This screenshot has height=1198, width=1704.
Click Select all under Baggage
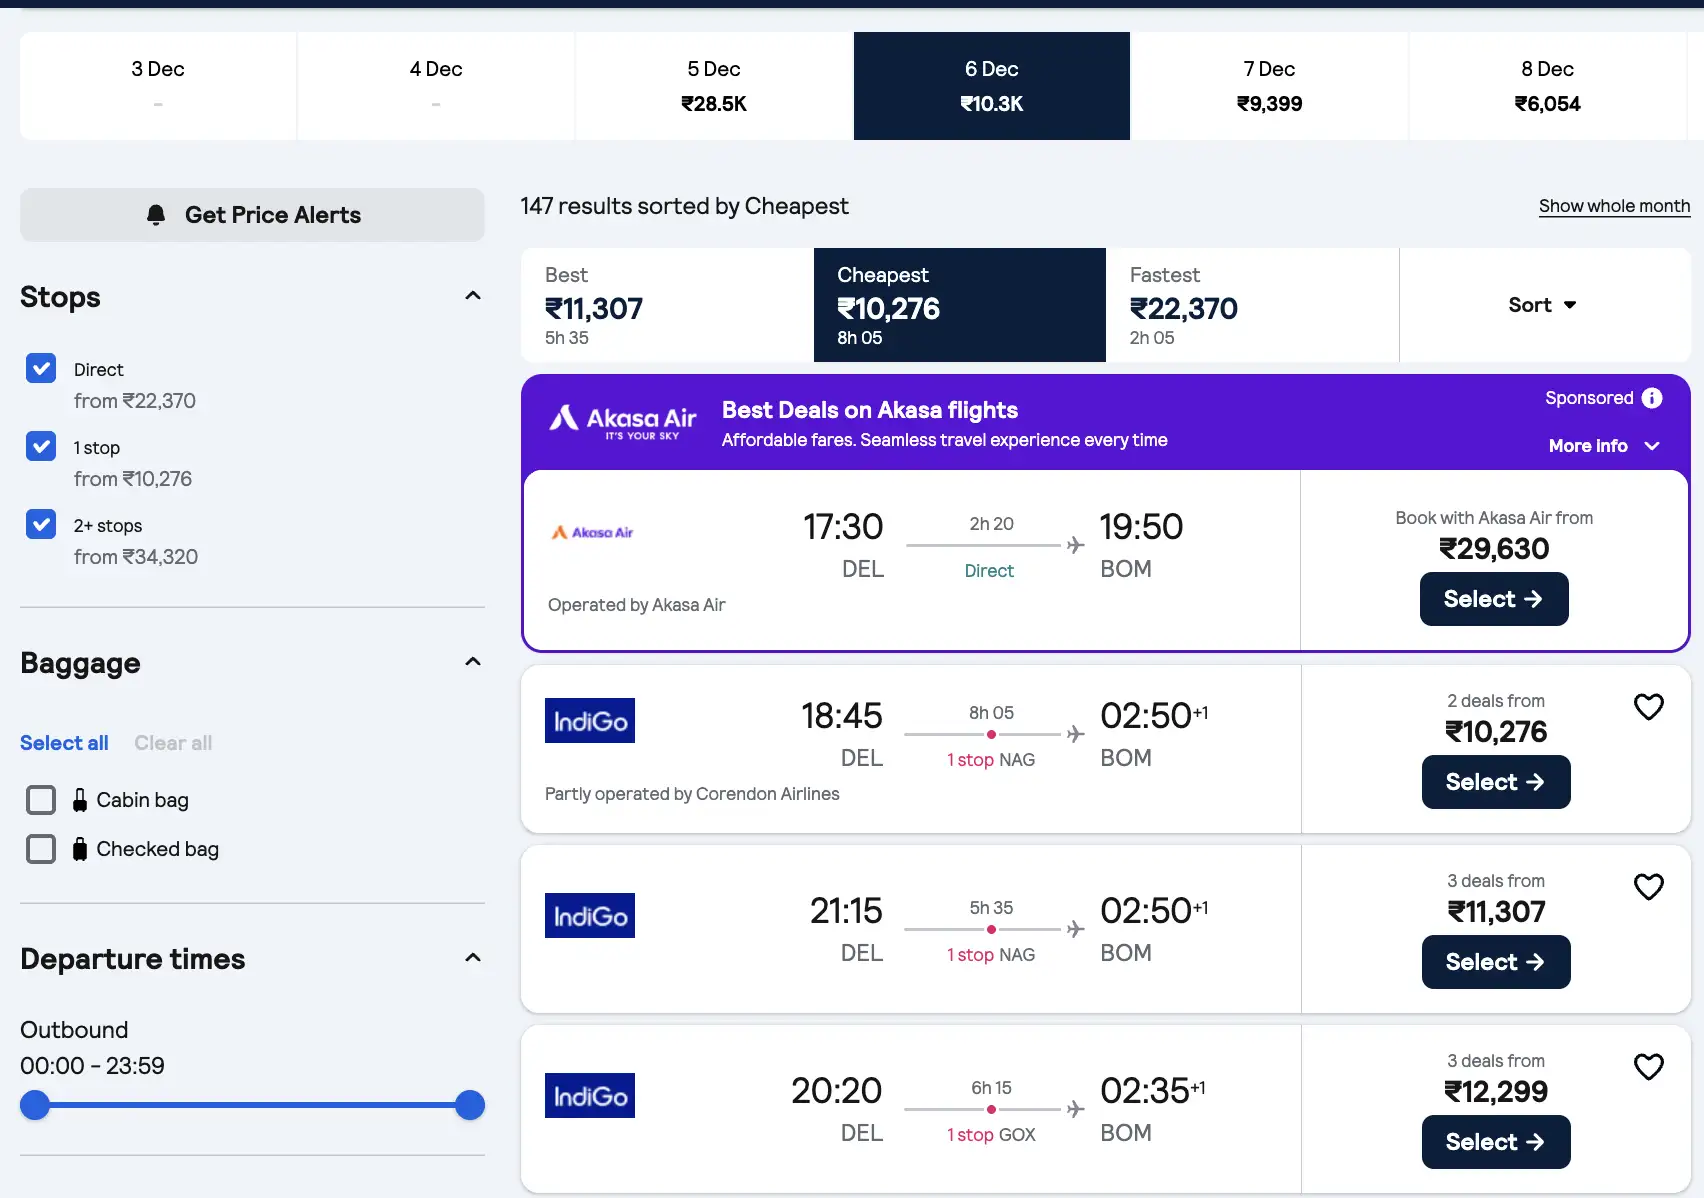[64, 743]
